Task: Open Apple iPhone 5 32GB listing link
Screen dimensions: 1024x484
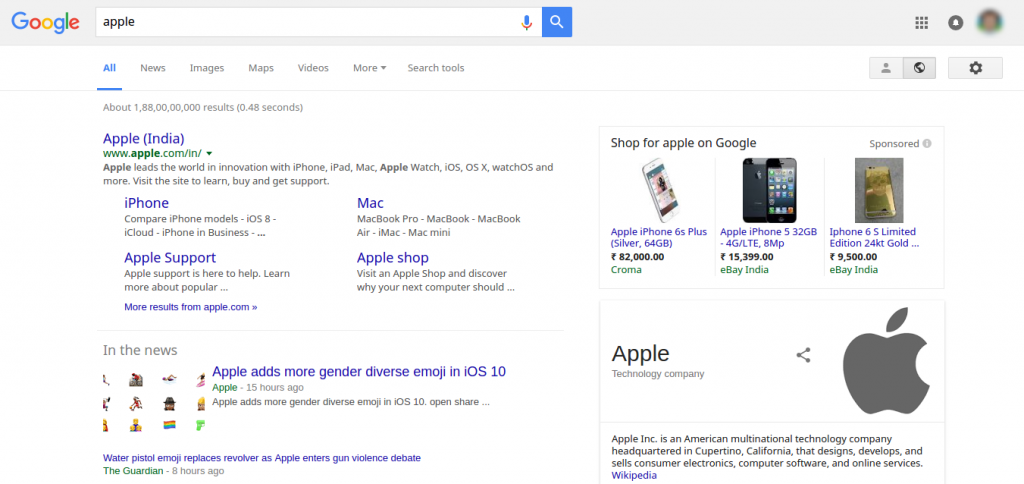Action: 769,238
